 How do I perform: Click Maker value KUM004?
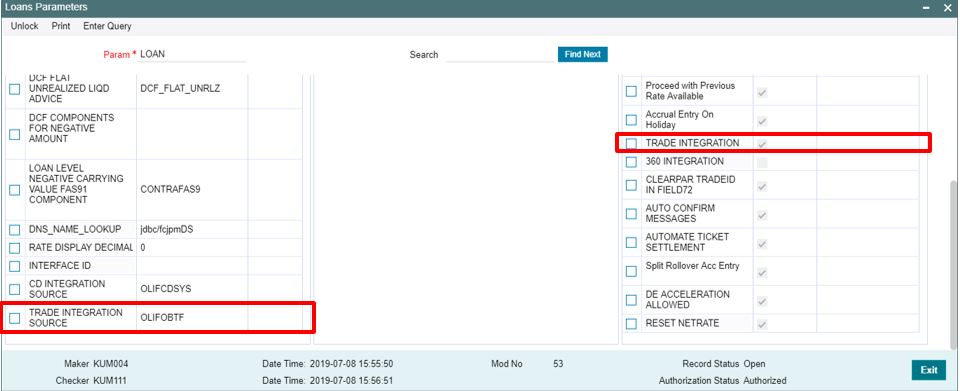[110, 363]
